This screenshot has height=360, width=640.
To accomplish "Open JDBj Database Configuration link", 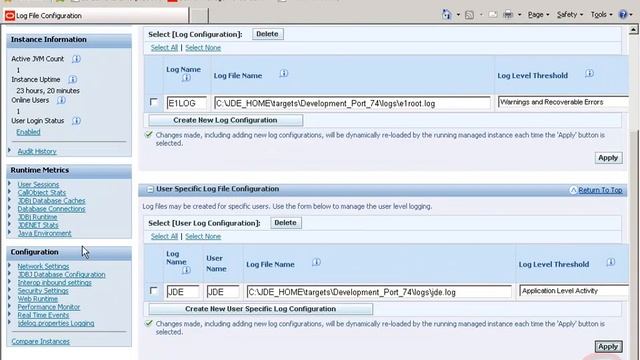I will pos(62,274).
